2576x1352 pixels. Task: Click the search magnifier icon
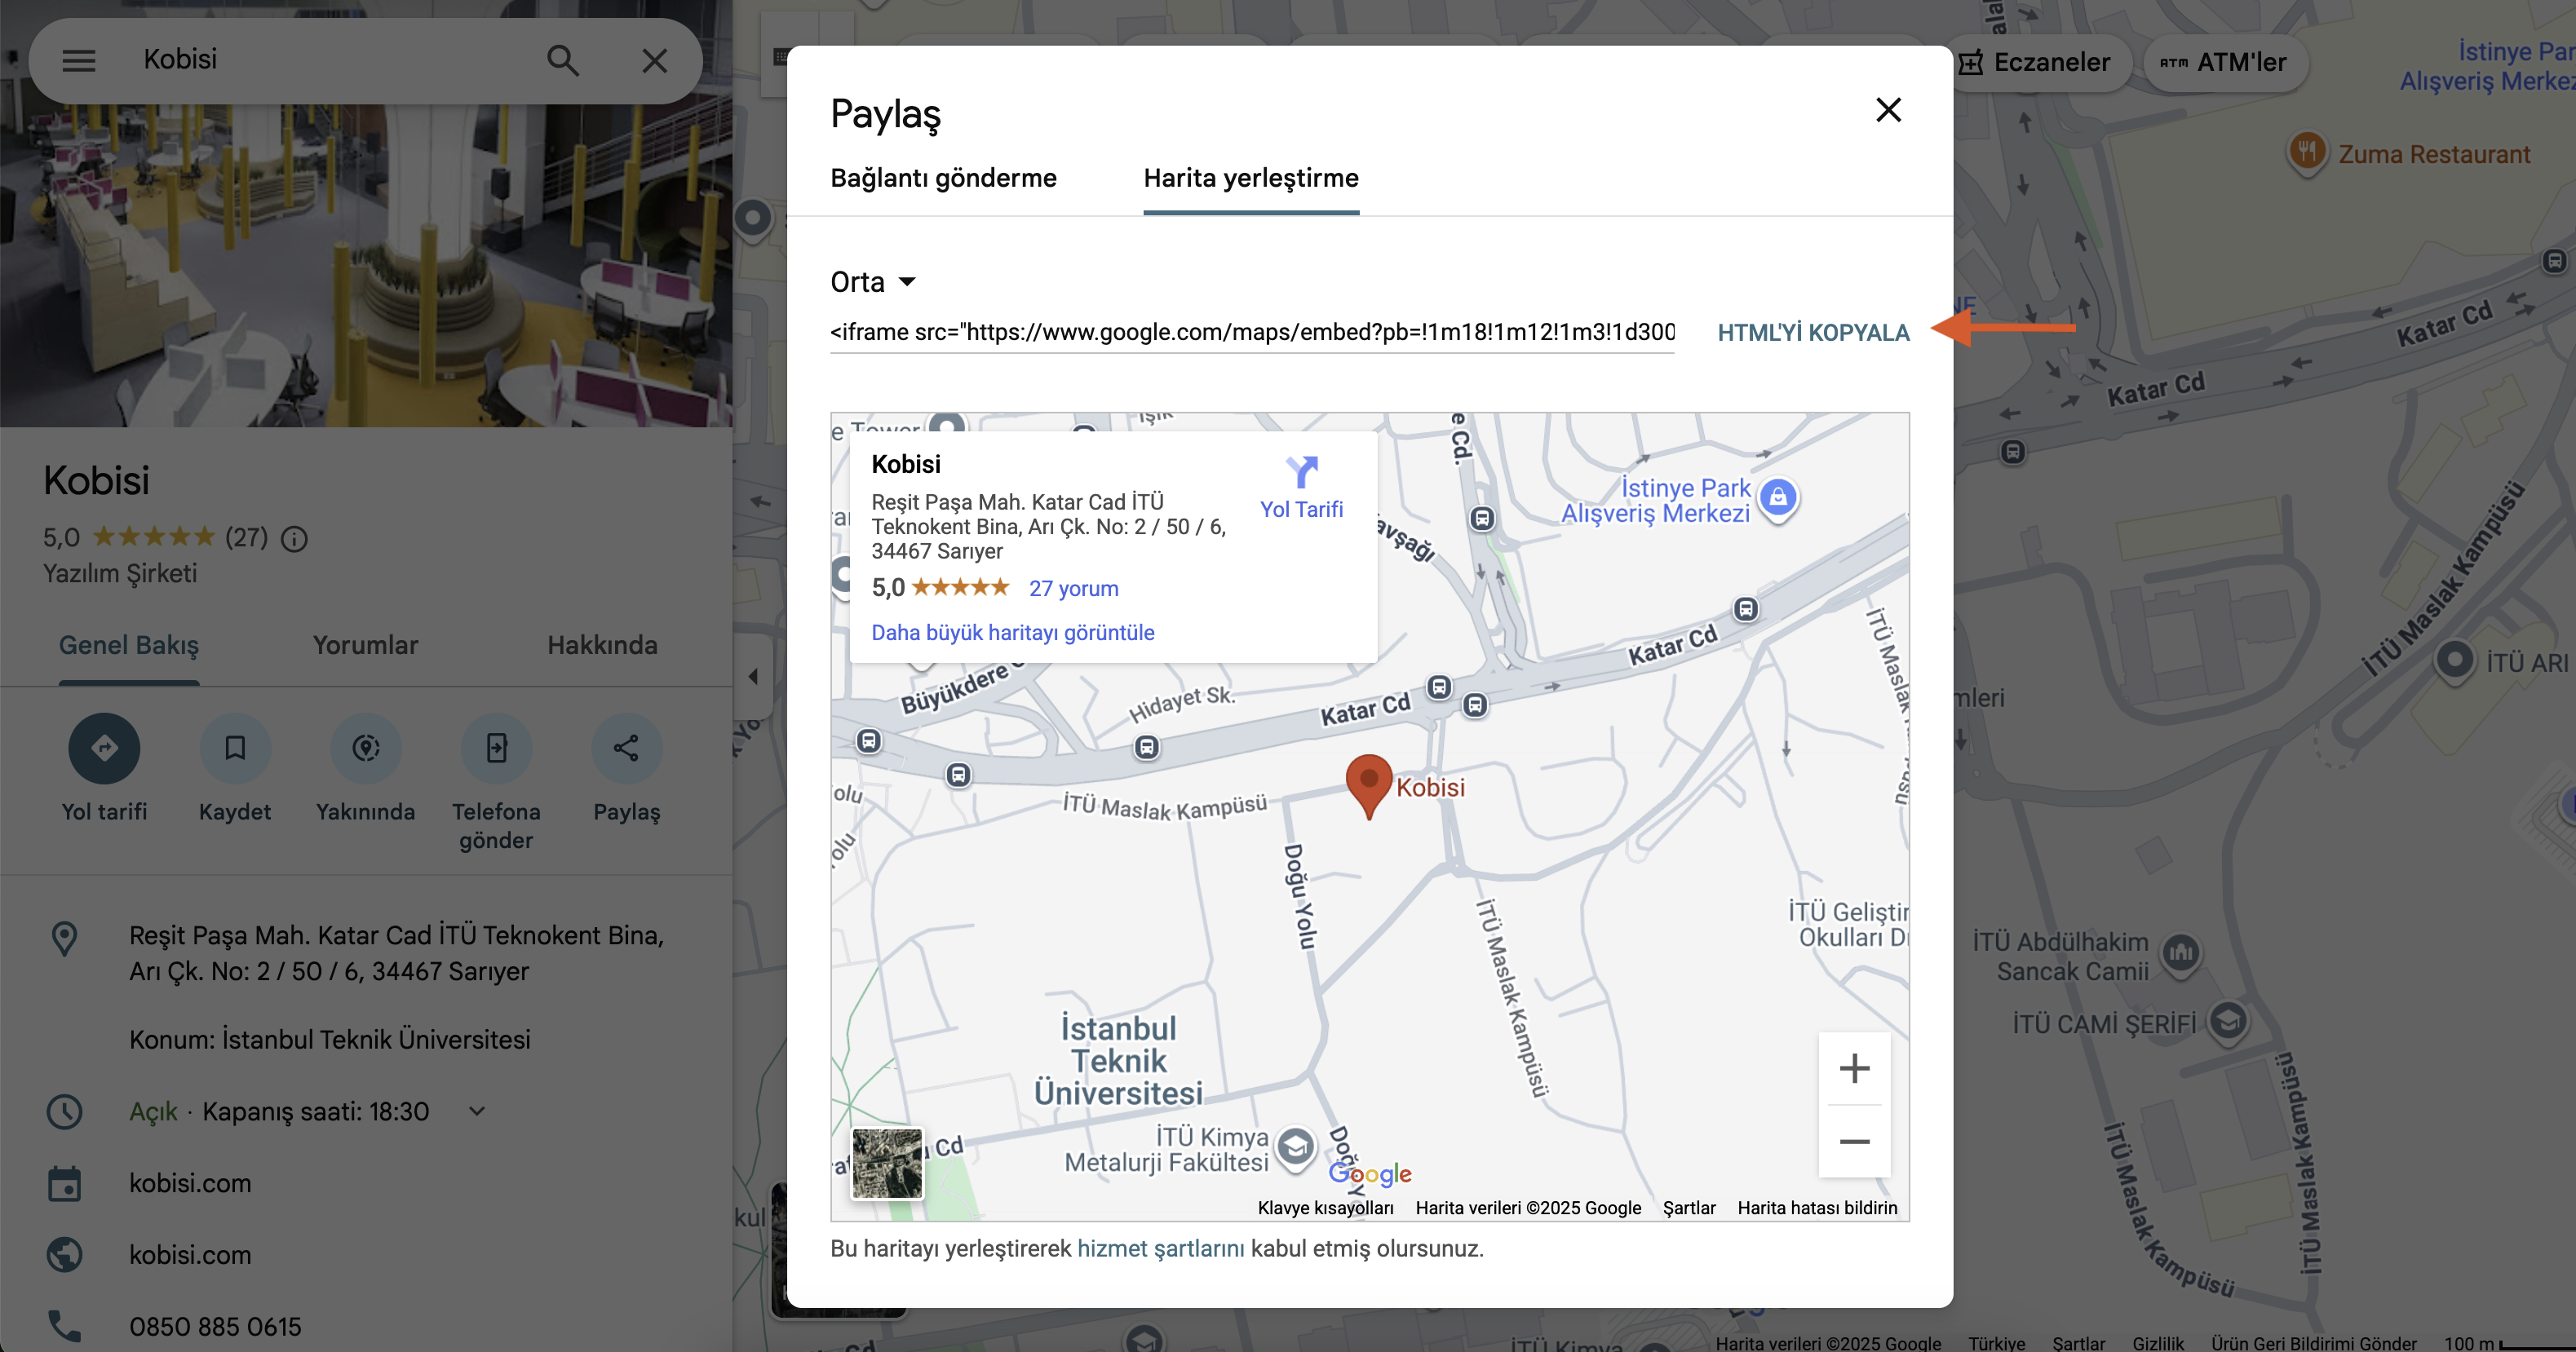[x=563, y=61]
